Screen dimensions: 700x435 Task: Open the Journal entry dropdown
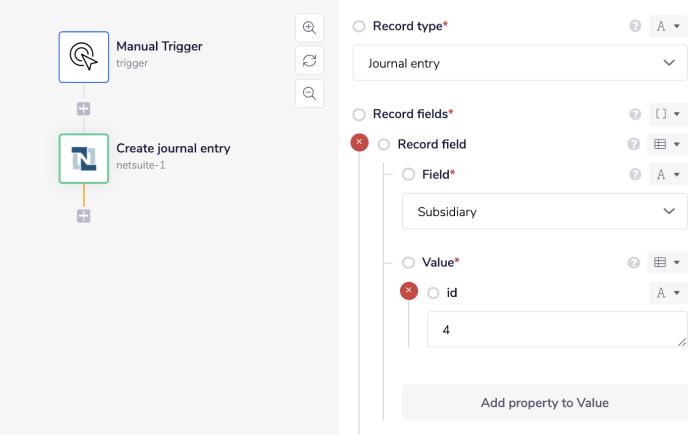[x=520, y=63]
